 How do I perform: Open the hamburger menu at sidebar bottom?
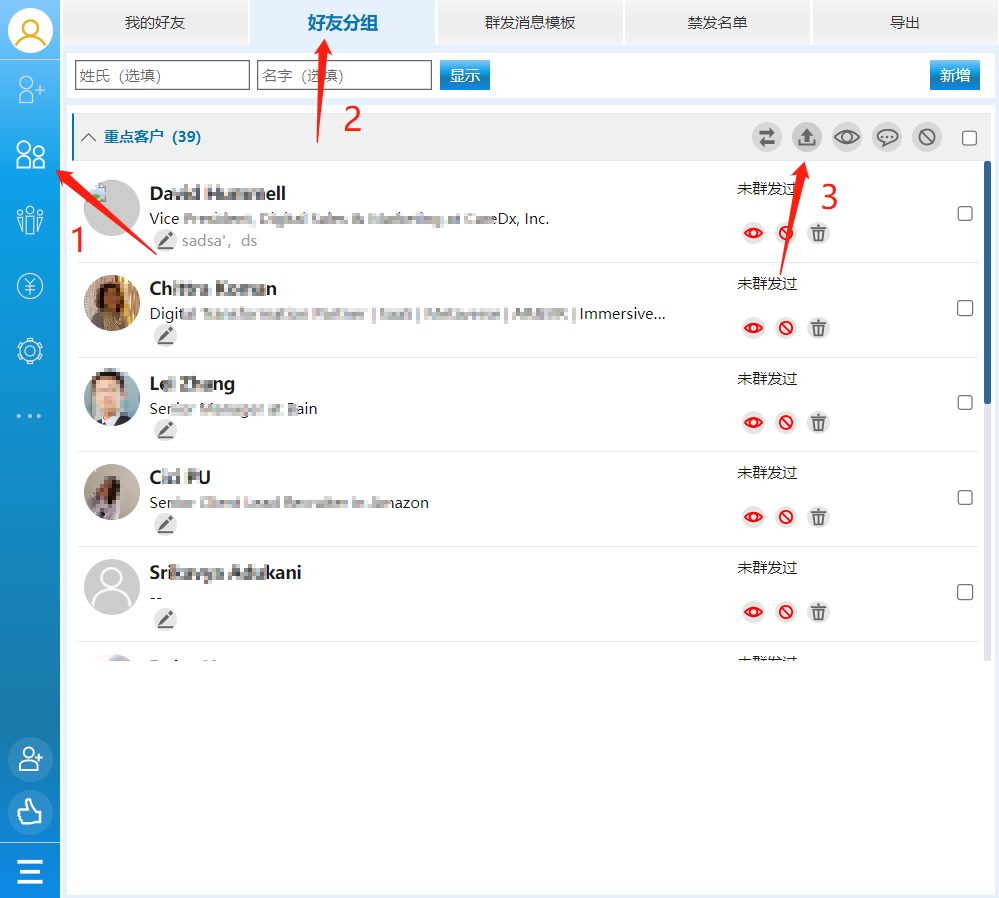tap(30, 871)
